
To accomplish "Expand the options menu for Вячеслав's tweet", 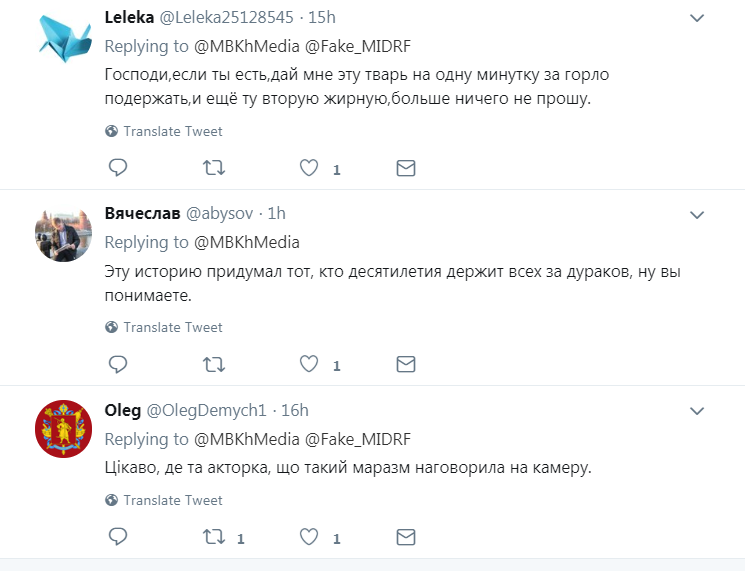I will pyautogui.click(x=697, y=214).
